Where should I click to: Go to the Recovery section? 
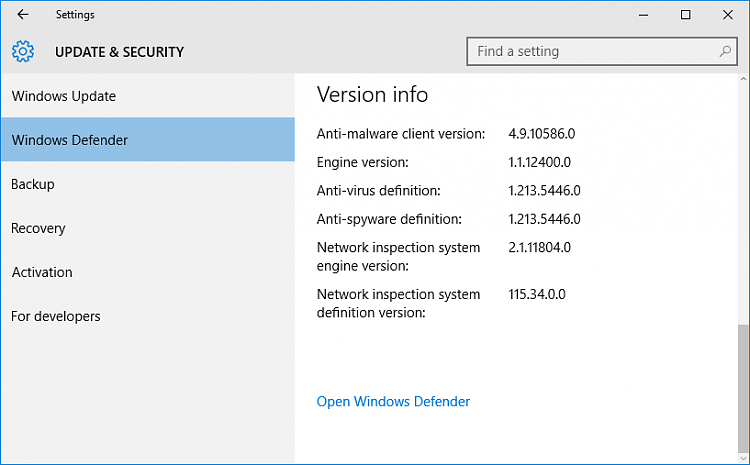148,228
